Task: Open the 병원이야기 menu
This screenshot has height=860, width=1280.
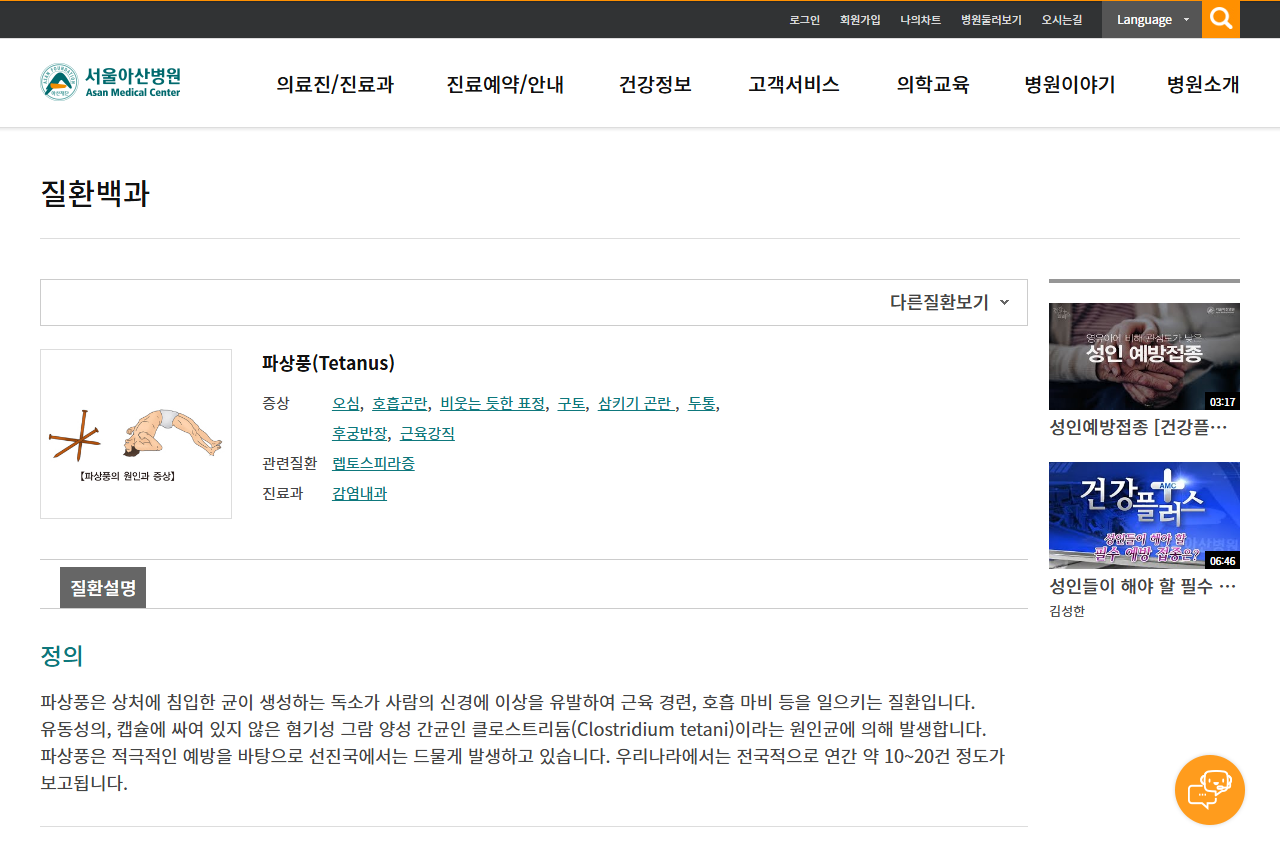Action: click(x=1070, y=84)
